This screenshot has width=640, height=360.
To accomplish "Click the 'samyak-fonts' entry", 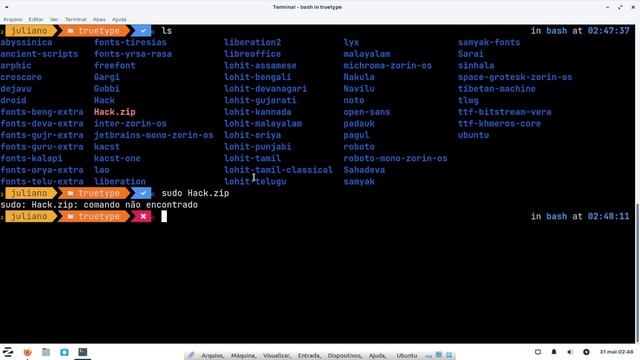I will point(489,42).
